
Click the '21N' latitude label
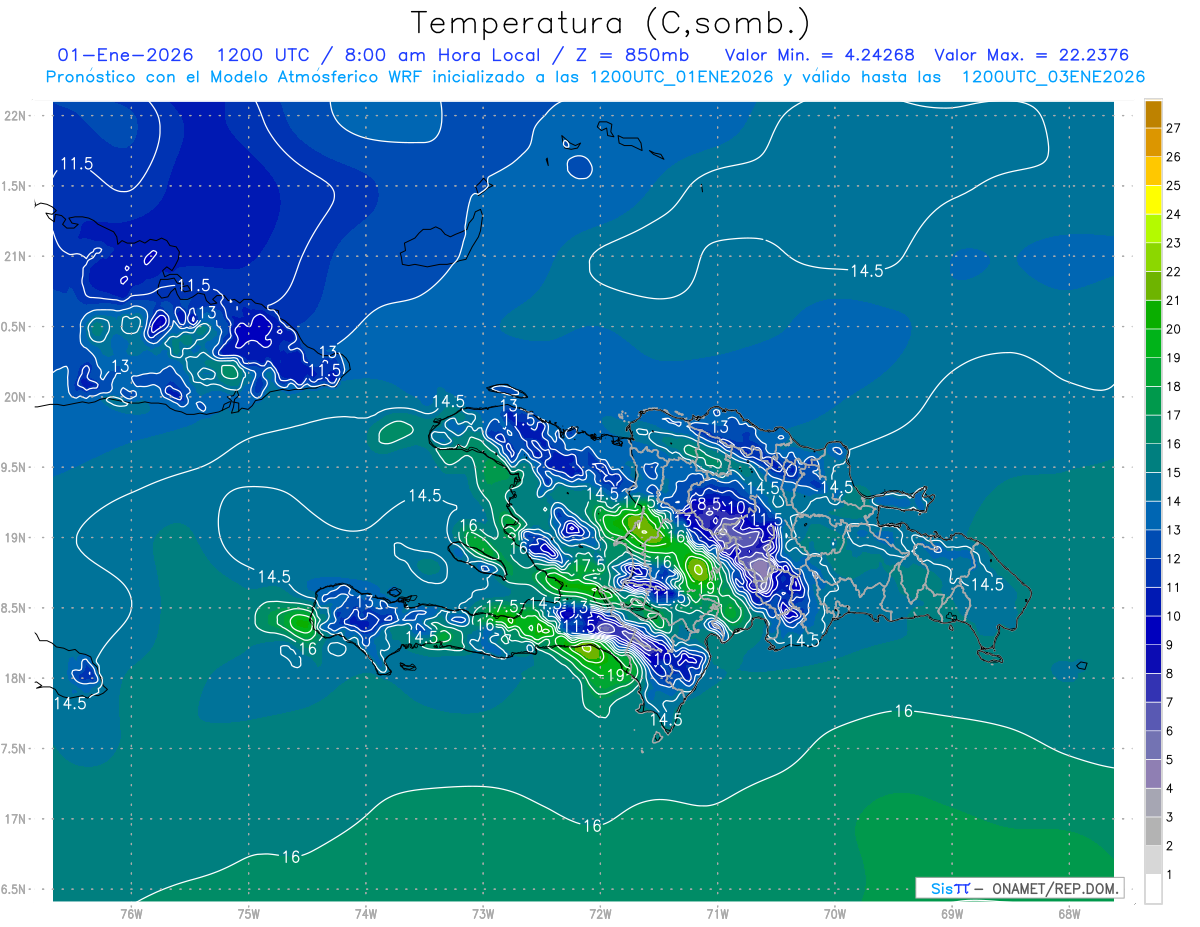pyautogui.click(x=17, y=256)
